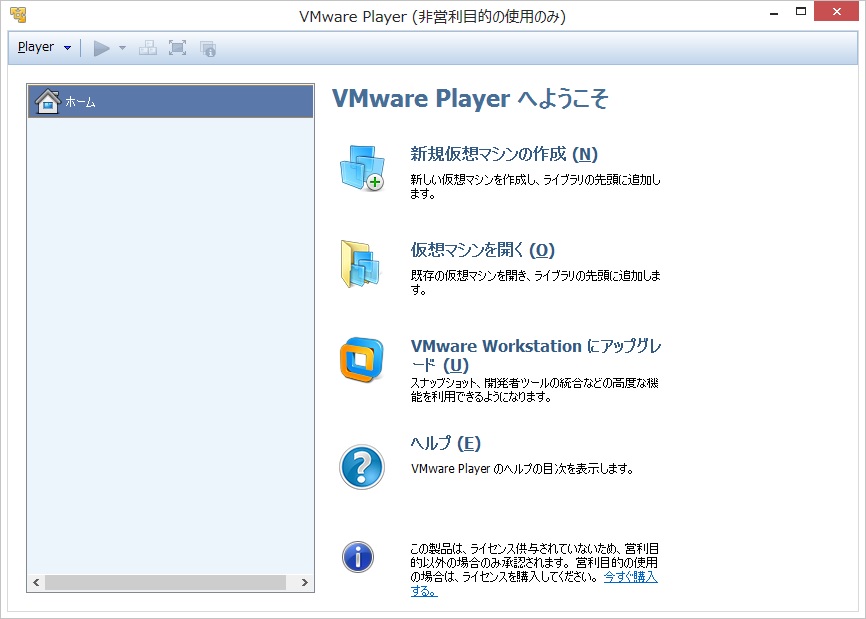Click the VMware Player のヘルプの目次を表示します text
Image resolution: width=866 pixels, height=619 pixels.
pyautogui.click(x=522, y=469)
